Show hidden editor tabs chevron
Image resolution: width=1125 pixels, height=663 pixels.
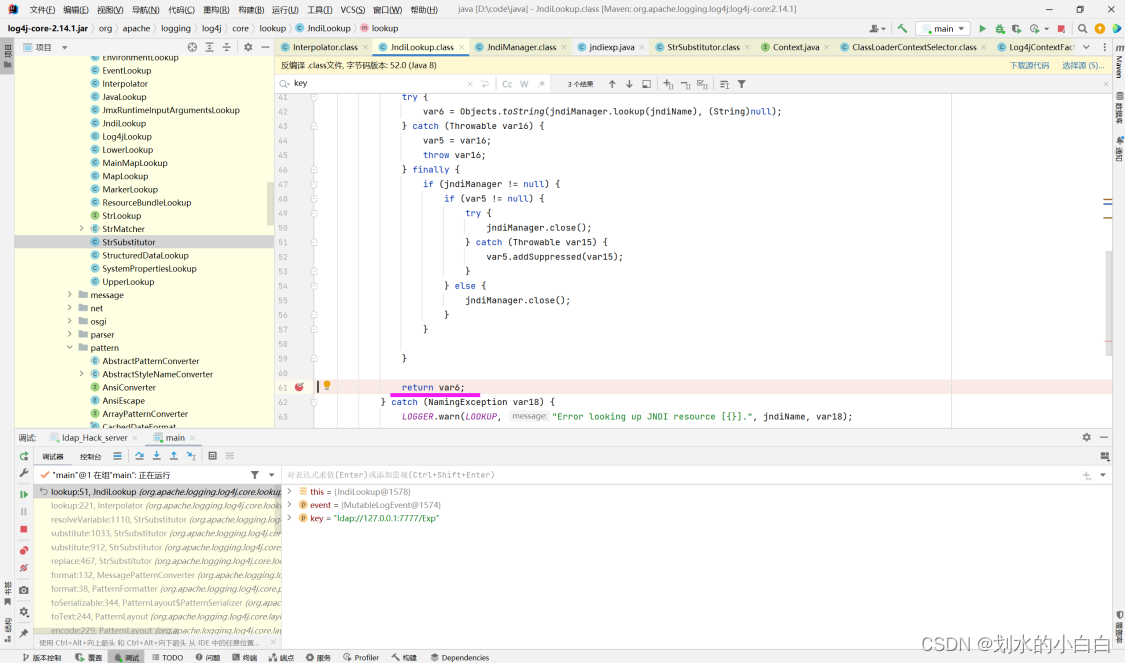pyautogui.click(x=1086, y=47)
